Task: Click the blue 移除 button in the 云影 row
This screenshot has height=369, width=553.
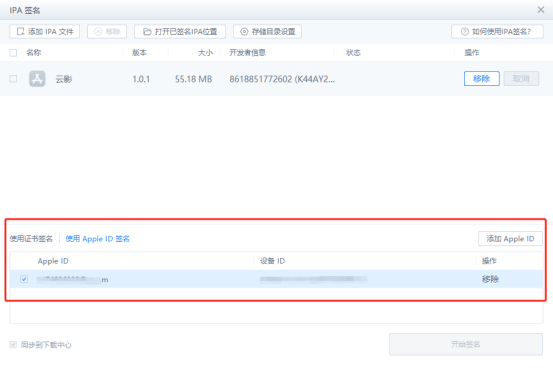Action: pyautogui.click(x=481, y=79)
